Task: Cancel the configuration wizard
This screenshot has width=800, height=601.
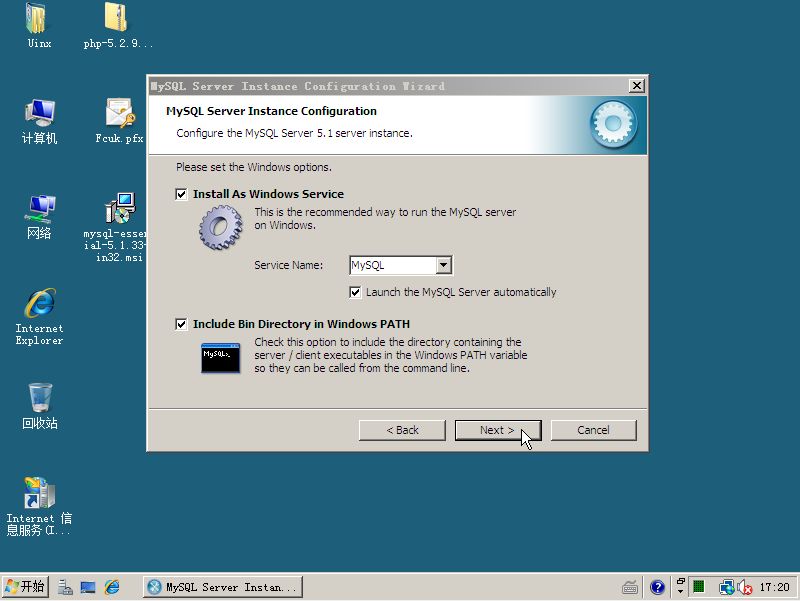Action: click(593, 430)
